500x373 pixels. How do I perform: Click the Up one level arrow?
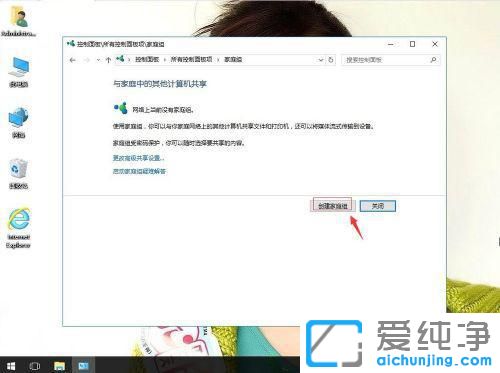108,60
